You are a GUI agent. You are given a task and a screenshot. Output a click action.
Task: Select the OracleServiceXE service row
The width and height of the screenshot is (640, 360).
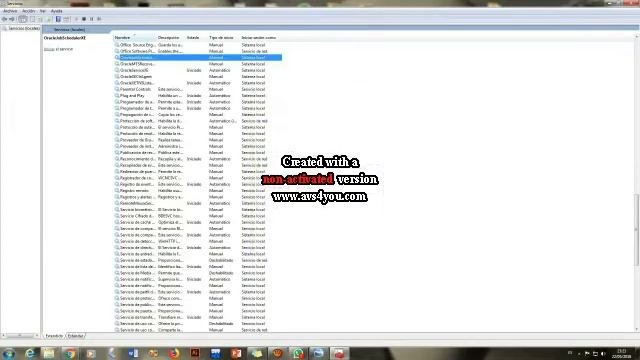pos(198,70)
